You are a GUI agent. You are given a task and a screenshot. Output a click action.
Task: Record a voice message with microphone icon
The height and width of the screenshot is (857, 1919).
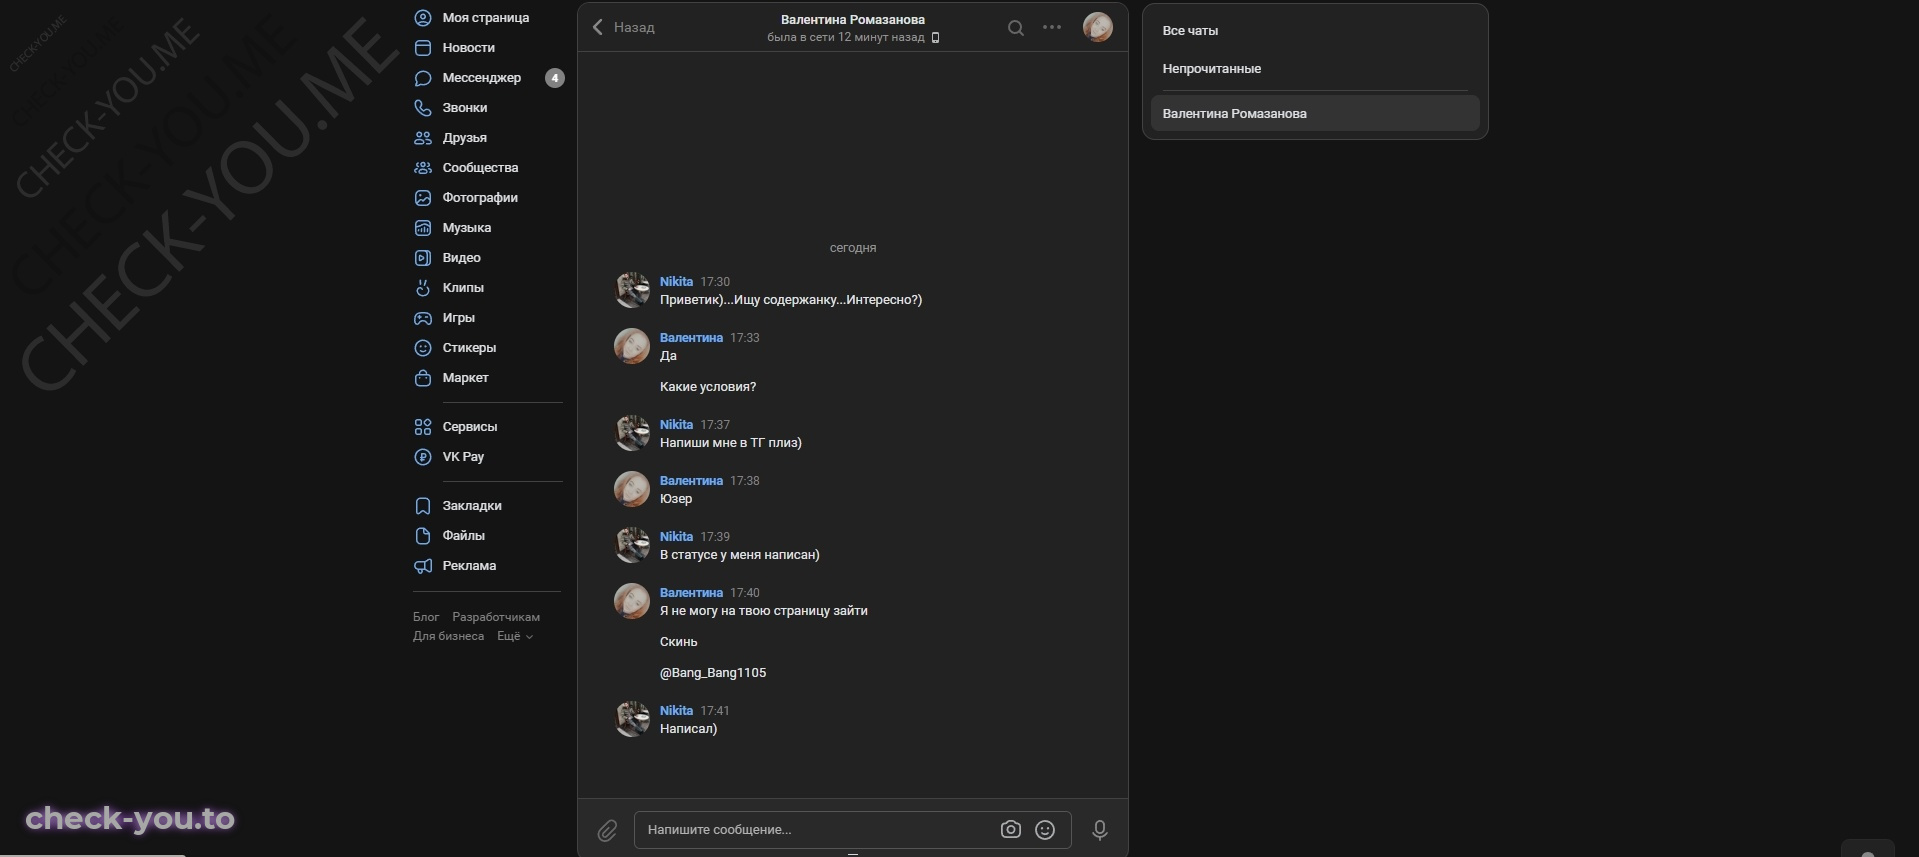(x=1100, y=830)
